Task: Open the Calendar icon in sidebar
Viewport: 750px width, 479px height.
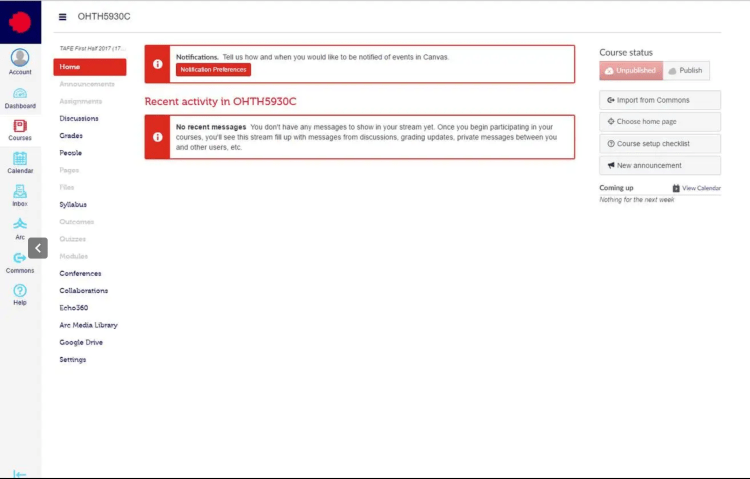Action: tap(20, 162)
